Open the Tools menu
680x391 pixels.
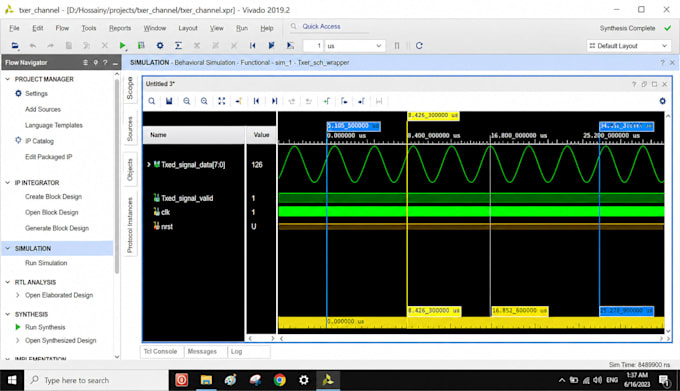(x=89, y=28)
